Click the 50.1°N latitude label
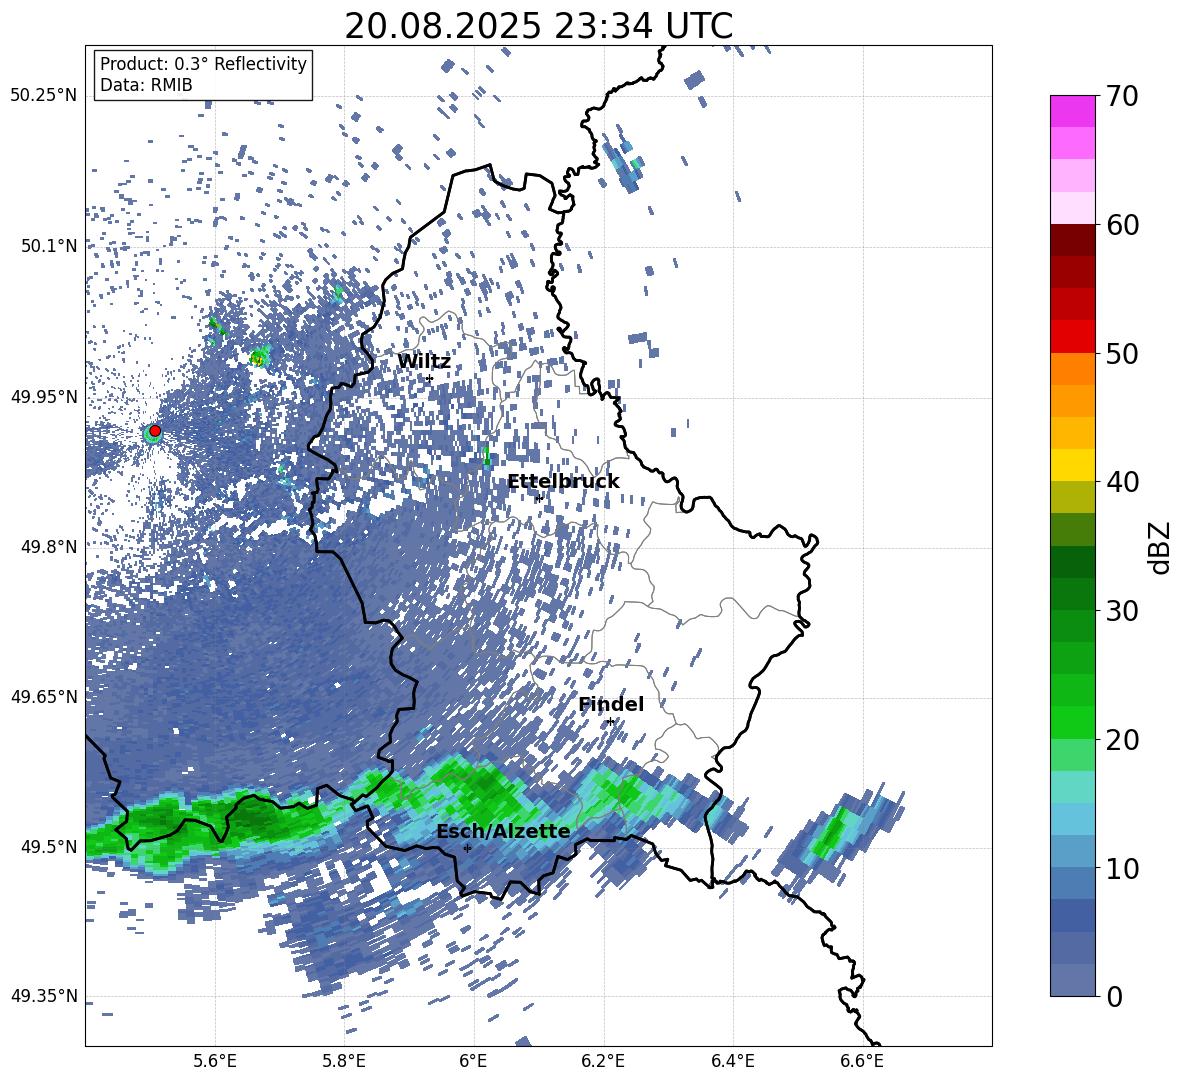 [48, 246]
